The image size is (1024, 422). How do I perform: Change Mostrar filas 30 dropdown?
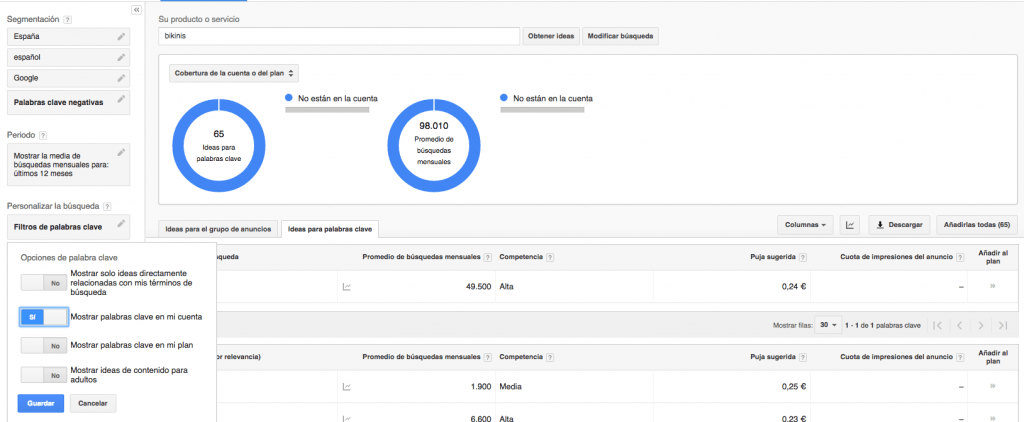pos(829,325)
